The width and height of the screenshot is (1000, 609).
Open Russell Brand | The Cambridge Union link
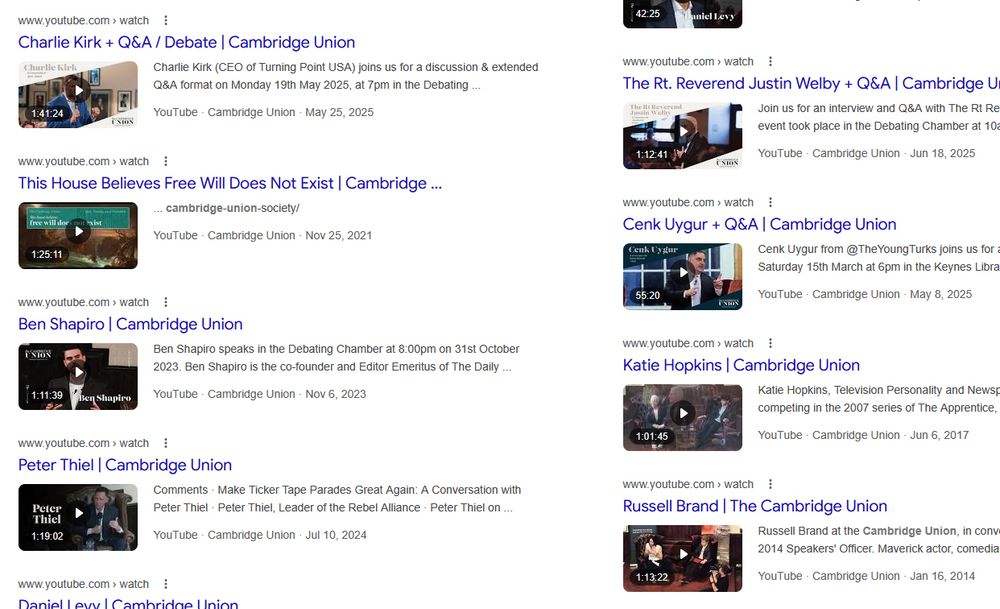pos(755,506)
